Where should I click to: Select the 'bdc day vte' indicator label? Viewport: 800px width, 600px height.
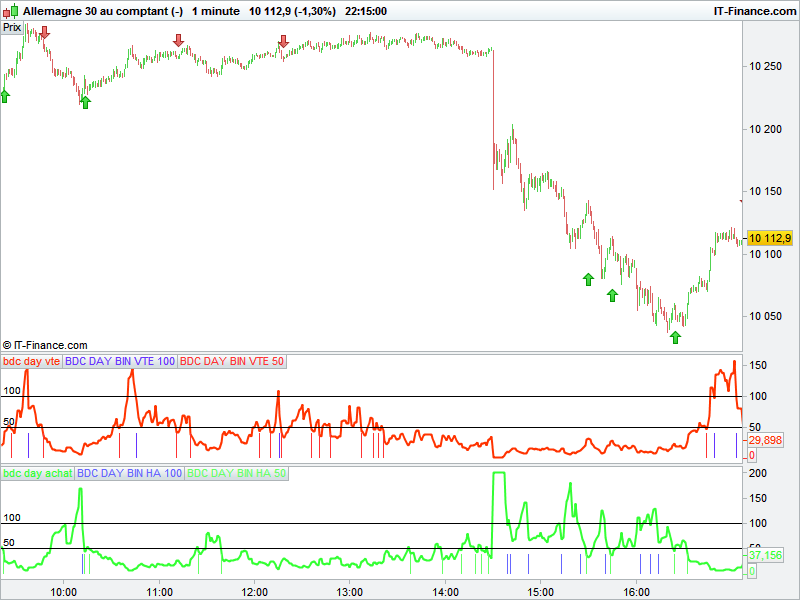click(31, 361)
